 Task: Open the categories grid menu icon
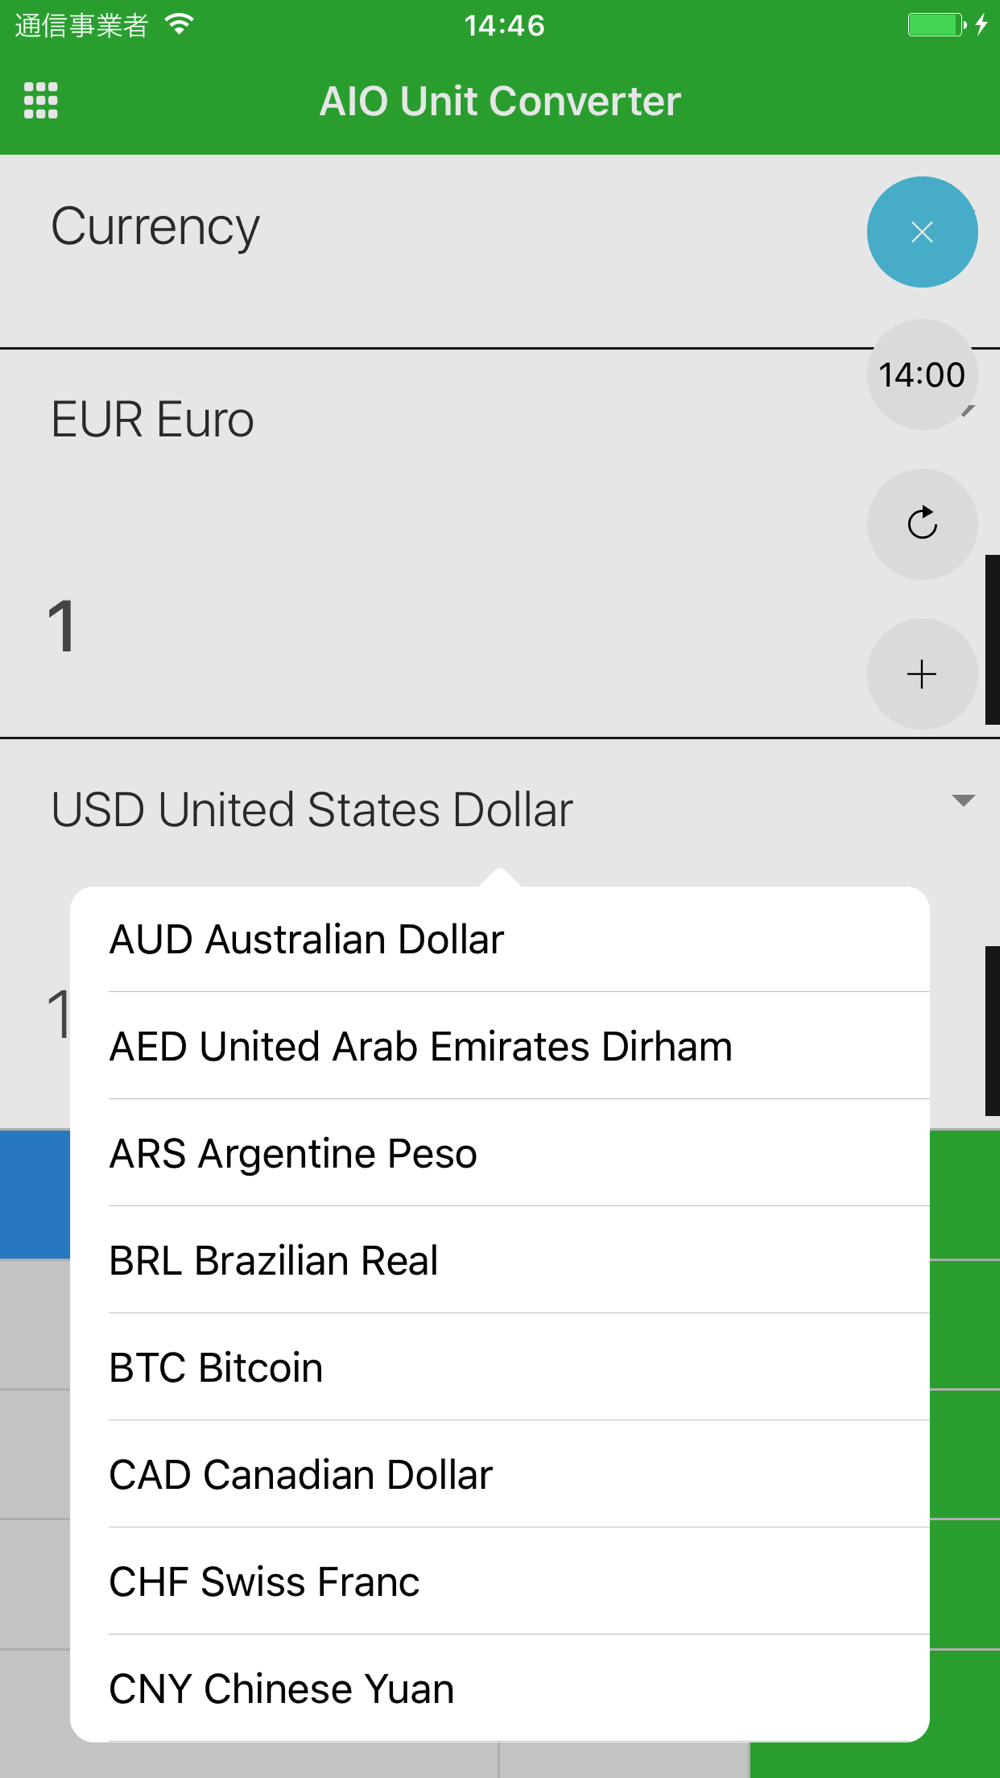41,101
